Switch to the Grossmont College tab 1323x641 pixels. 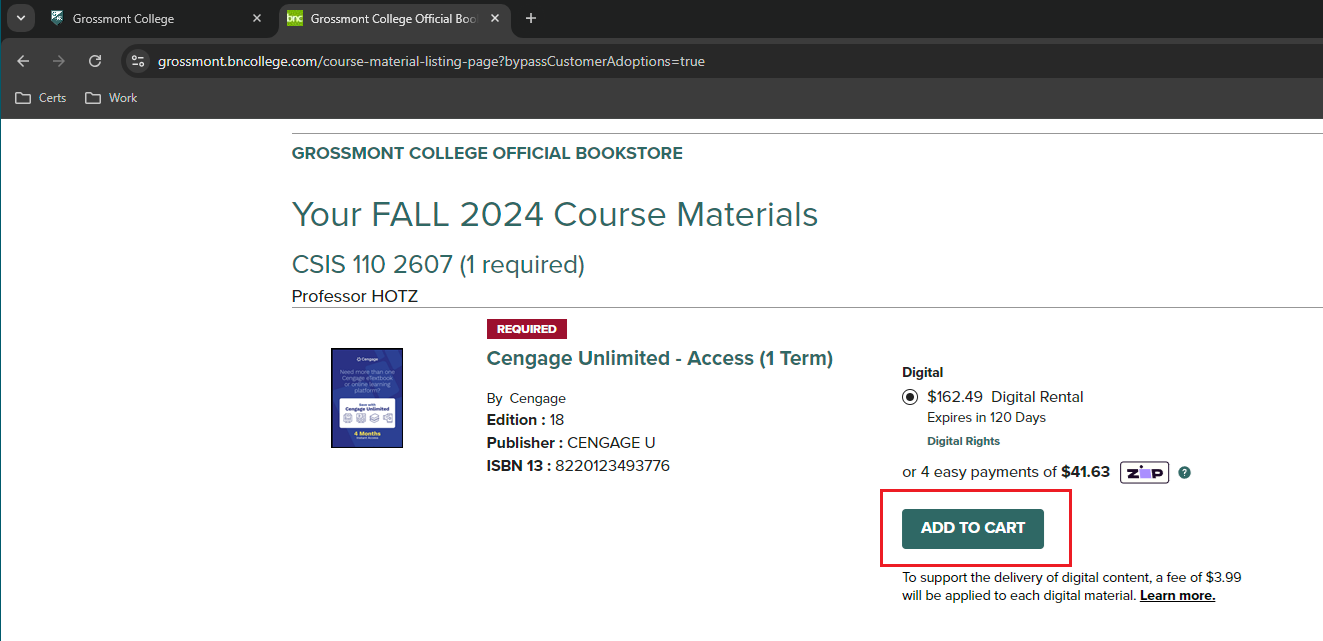(x=140, y=18)
